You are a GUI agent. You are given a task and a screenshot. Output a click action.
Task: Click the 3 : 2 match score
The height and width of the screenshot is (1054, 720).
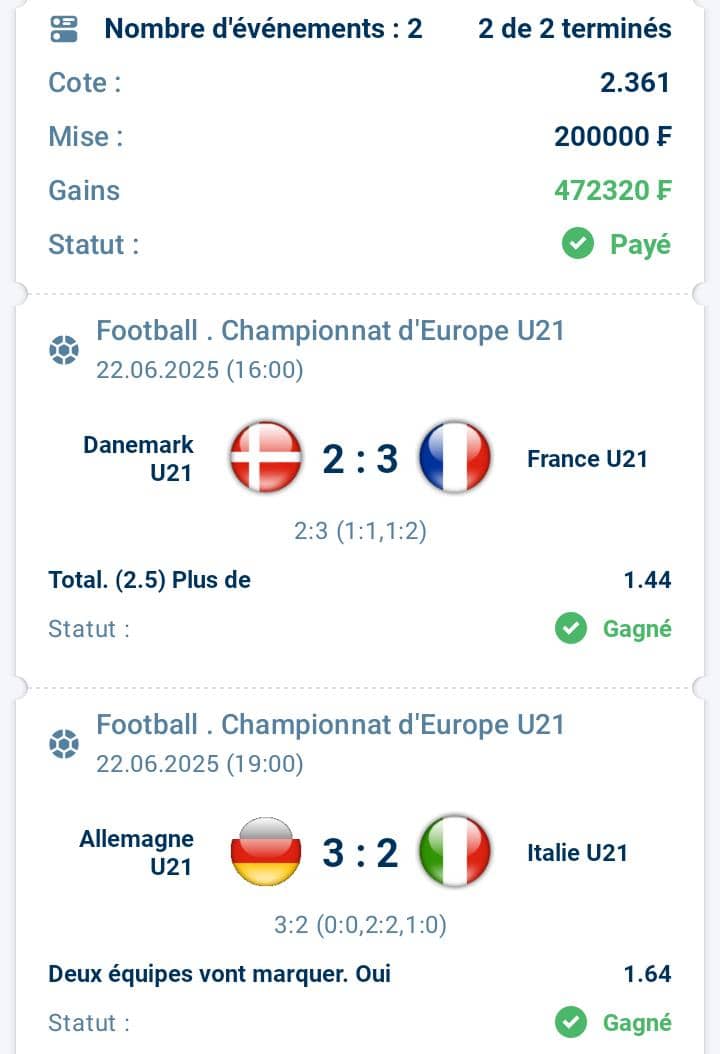360,853
